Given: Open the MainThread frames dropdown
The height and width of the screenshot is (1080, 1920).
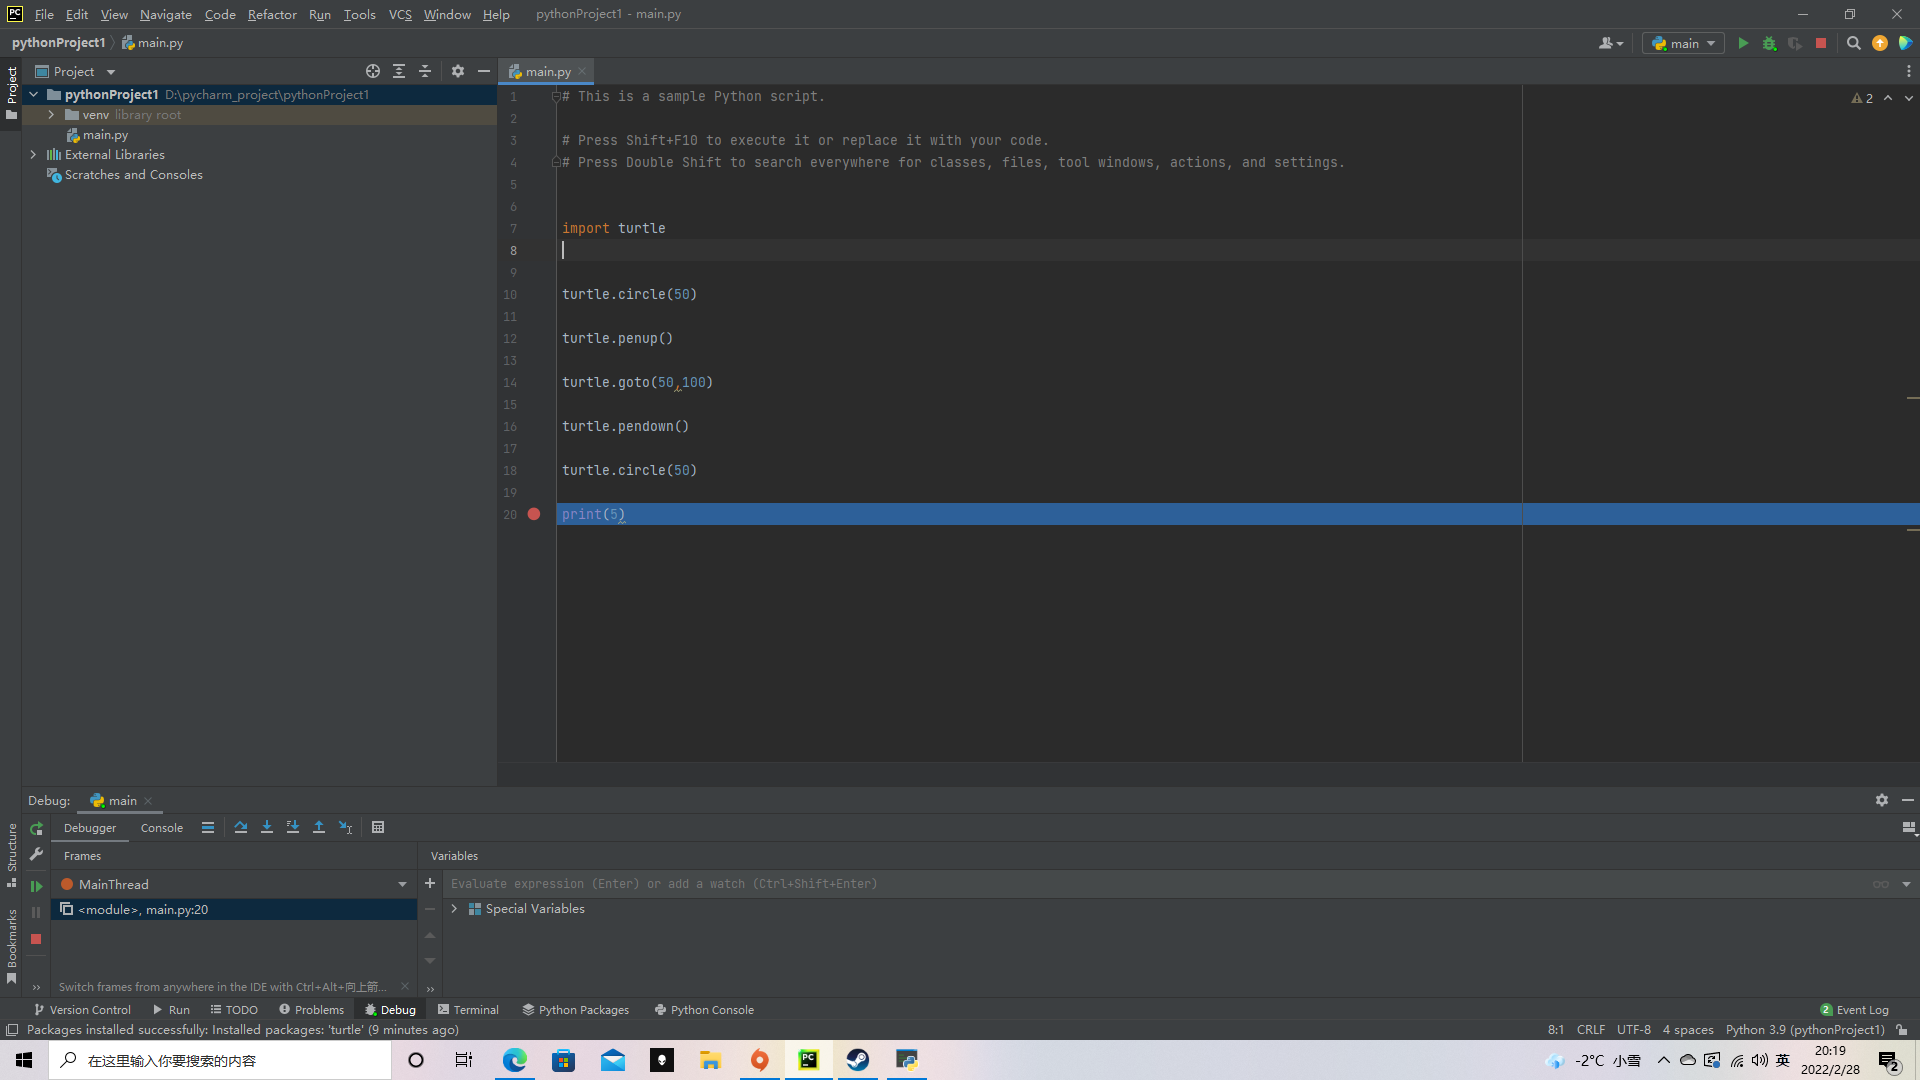Looking at the screenshot, I should coord(402,884).
